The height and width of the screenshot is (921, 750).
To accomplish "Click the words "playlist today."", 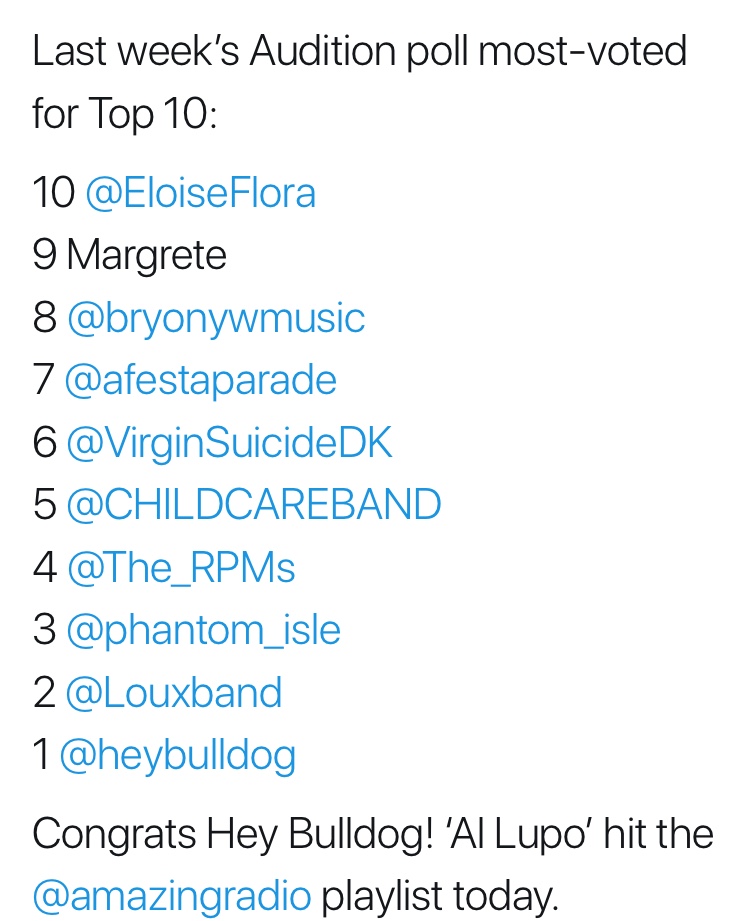I will (438, 897).
